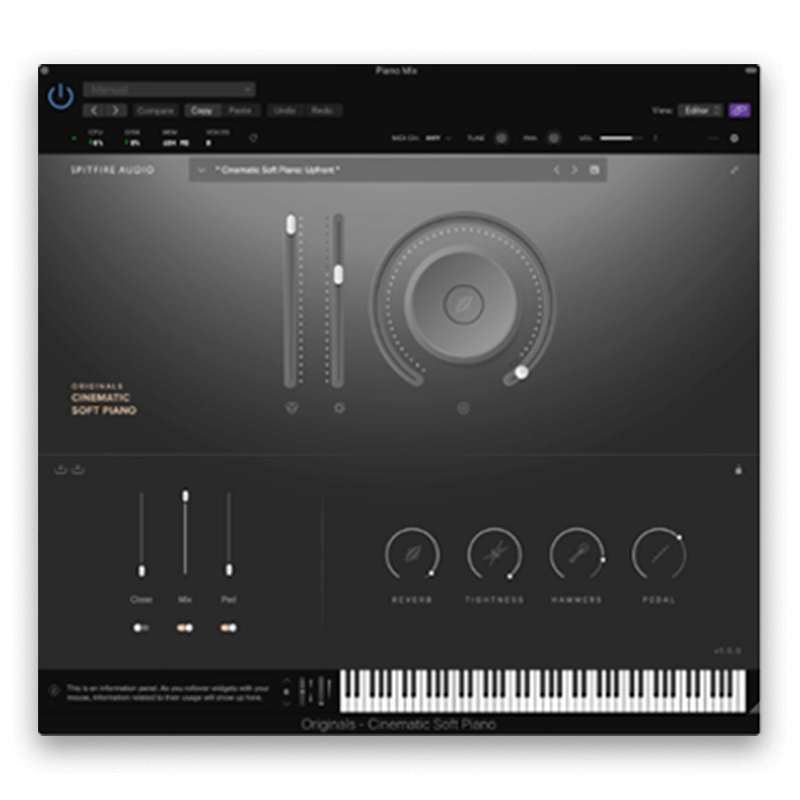
Task: Click the information panel text
Action: [x=168, y=693]
